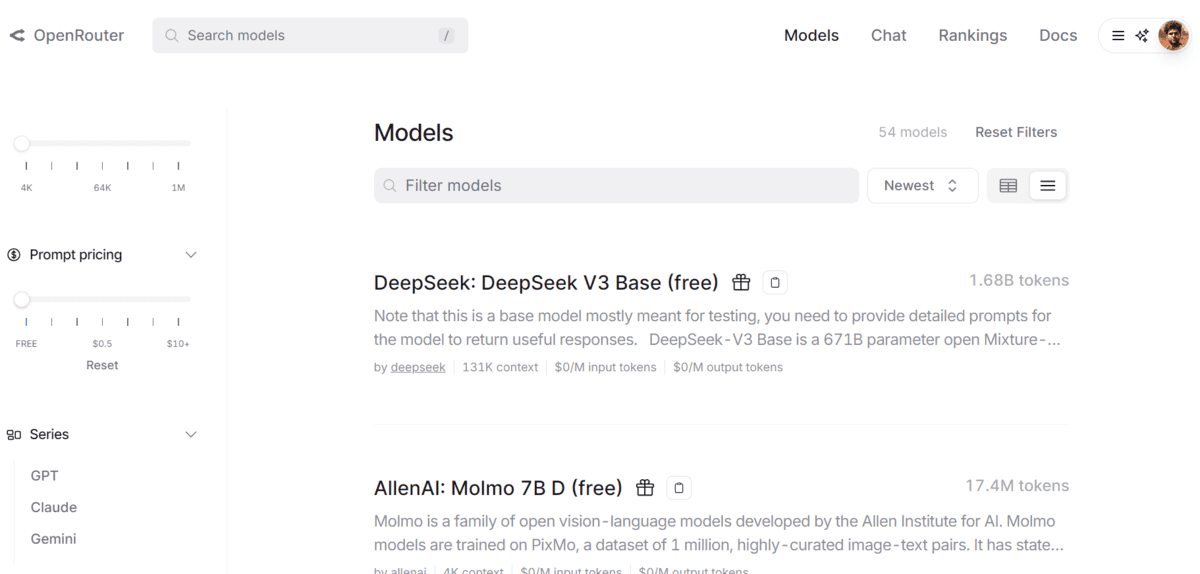1200x574 pixels.
Task: Click the prompt pricing slider handle
Action: pyautogui.click(x=21, y=299)
